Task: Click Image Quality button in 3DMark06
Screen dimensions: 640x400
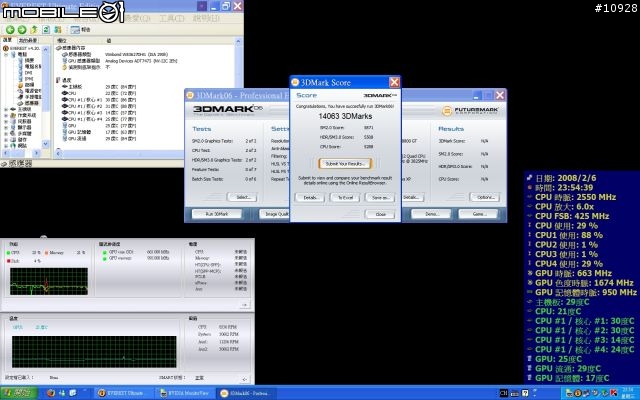Action: coord(274,214)
